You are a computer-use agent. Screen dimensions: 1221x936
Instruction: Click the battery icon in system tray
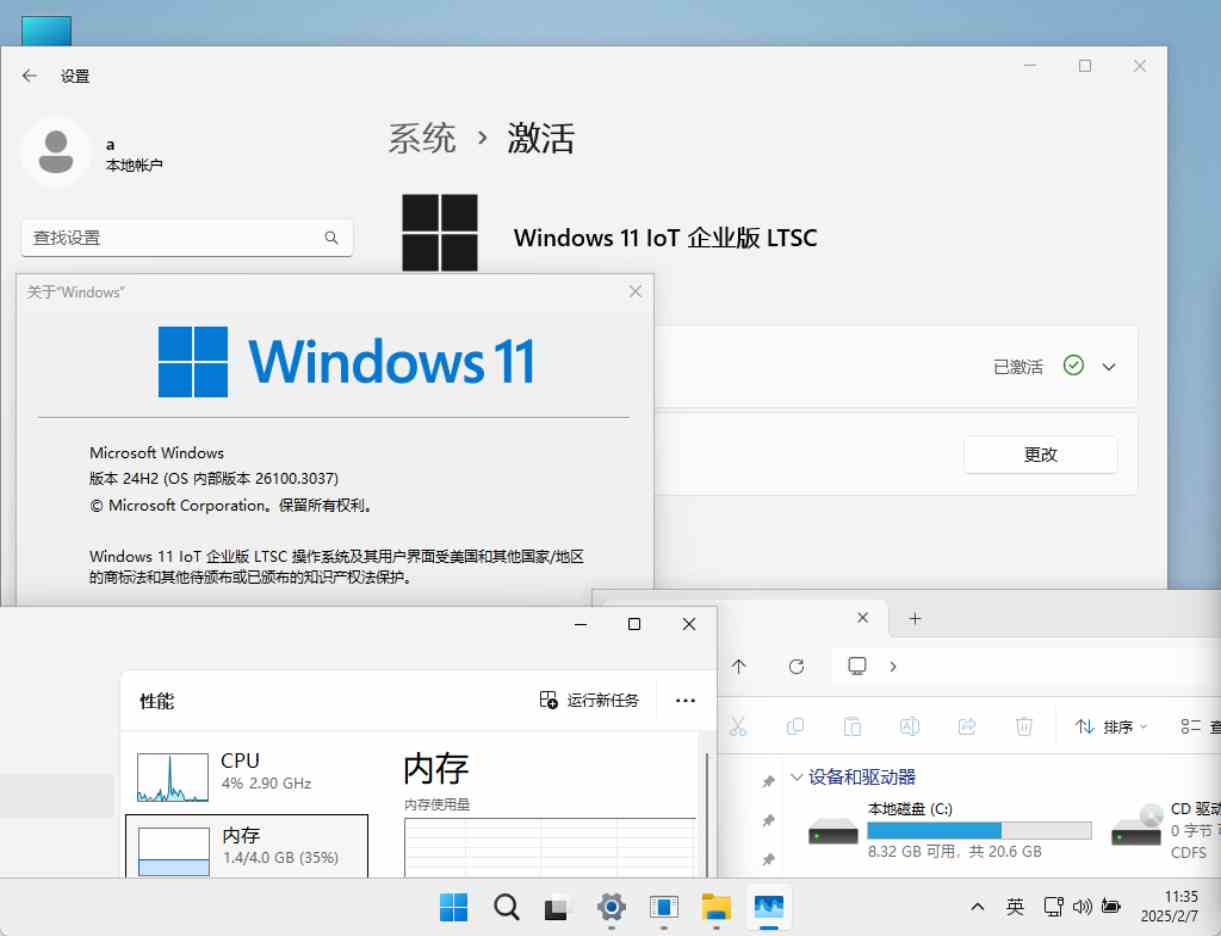[1110, 907]
